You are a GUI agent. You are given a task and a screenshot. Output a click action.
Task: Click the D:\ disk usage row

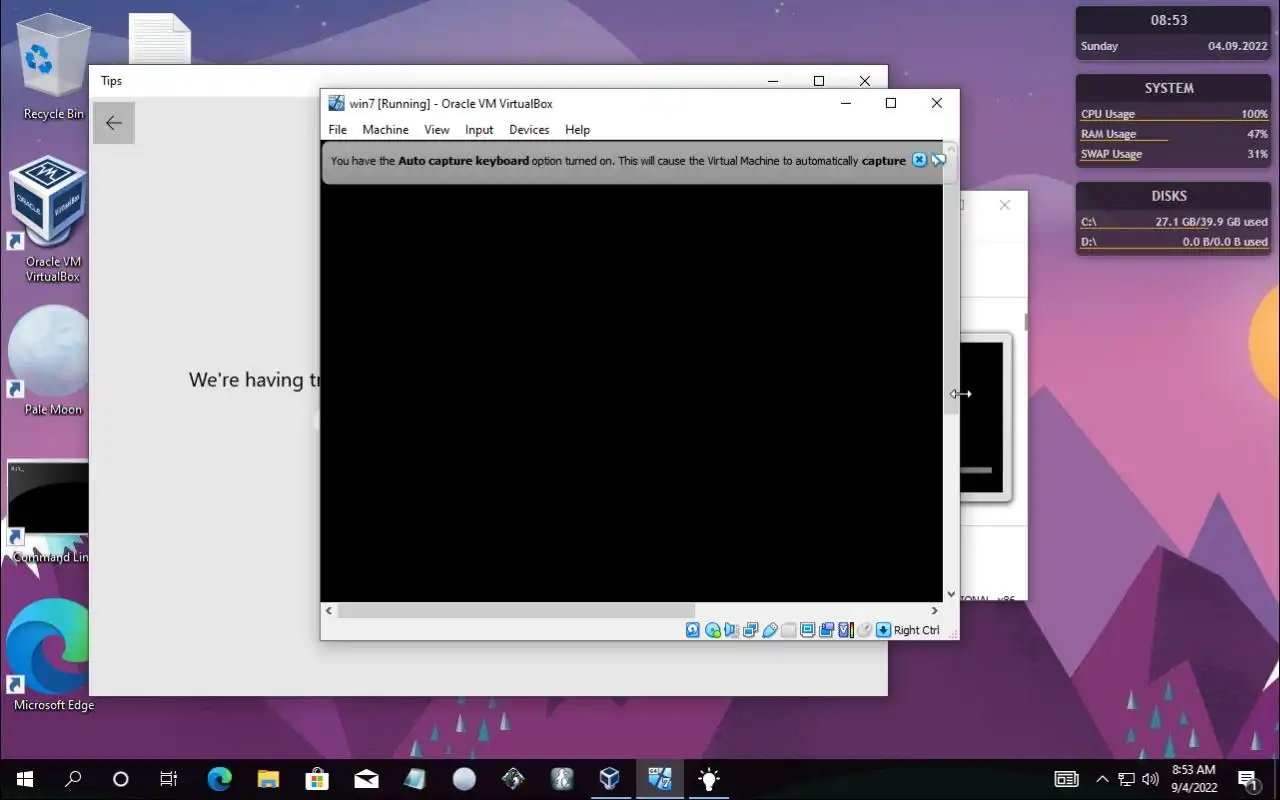point(1173,242)
